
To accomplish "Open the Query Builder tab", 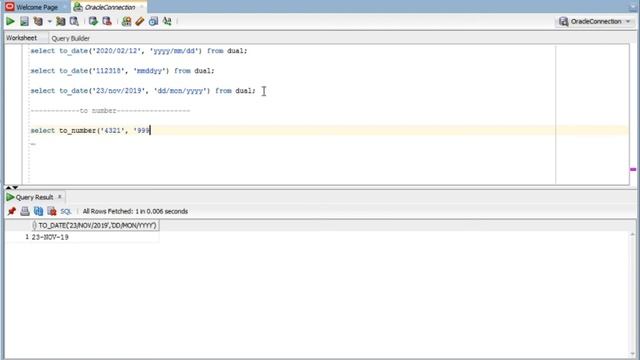I will (71, 38).
